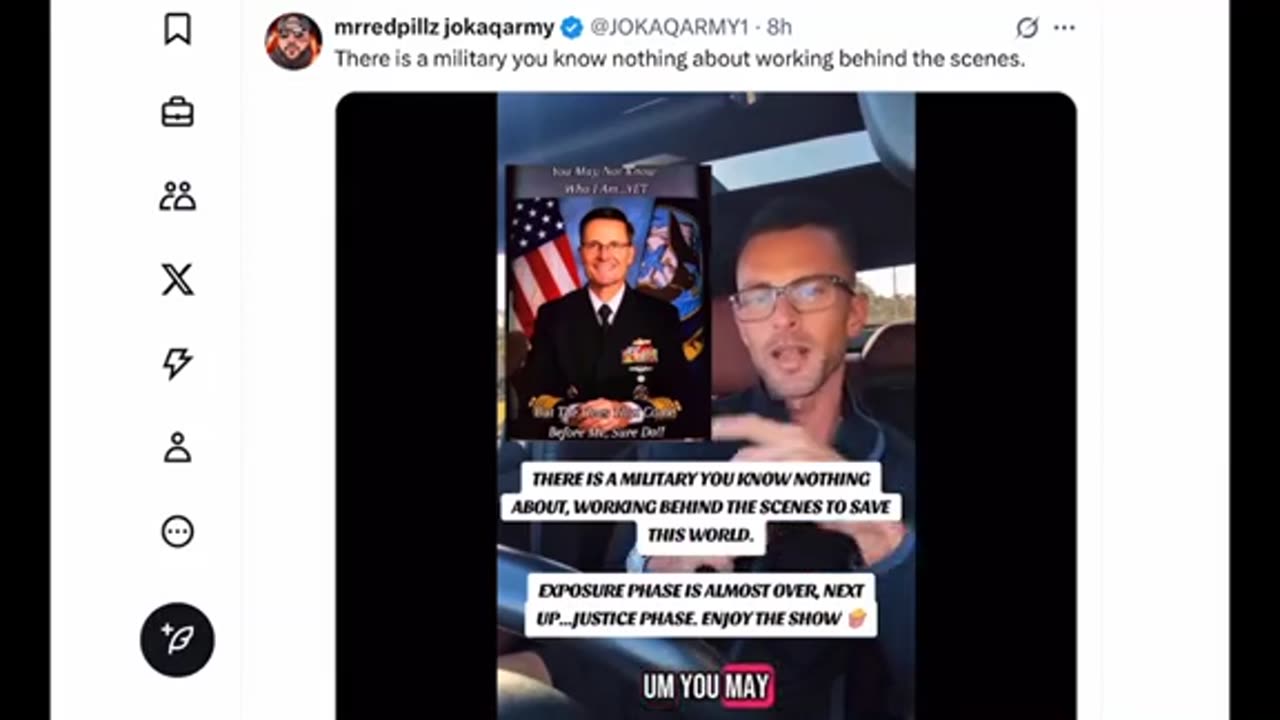Open the lightning bolt Verified Orgs icon

pyautogui.click(x=177, y=363)
